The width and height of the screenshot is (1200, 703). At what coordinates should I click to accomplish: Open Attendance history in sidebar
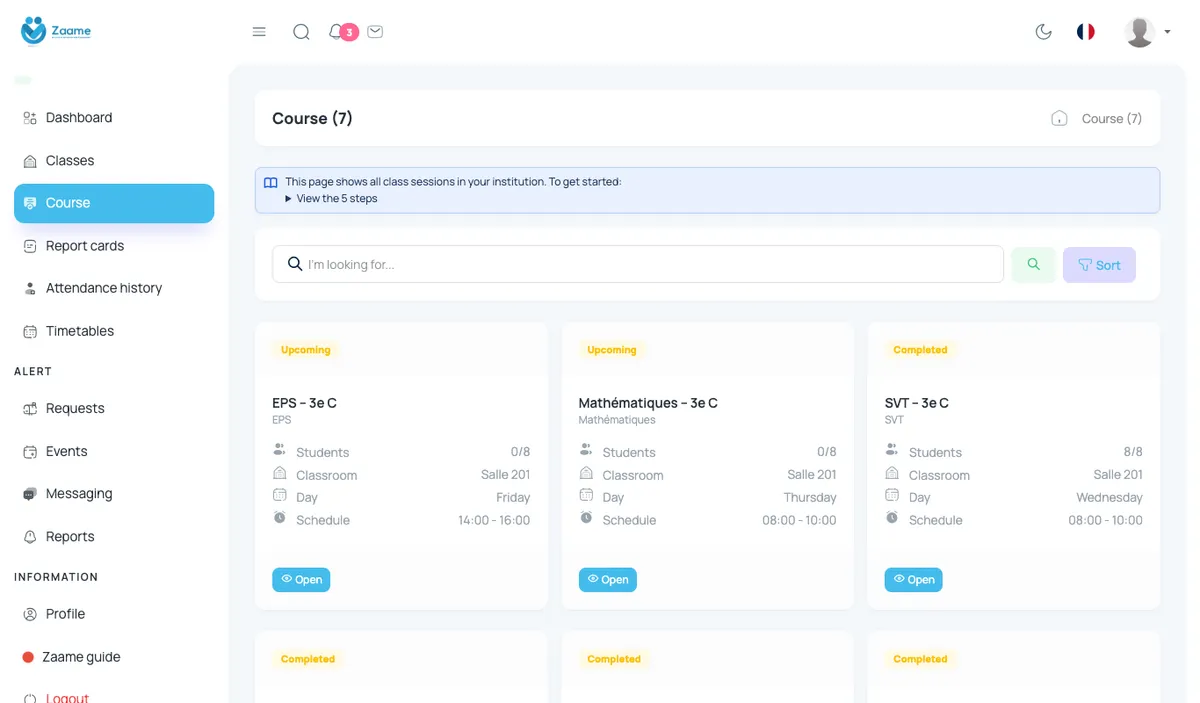click(114, 288)
